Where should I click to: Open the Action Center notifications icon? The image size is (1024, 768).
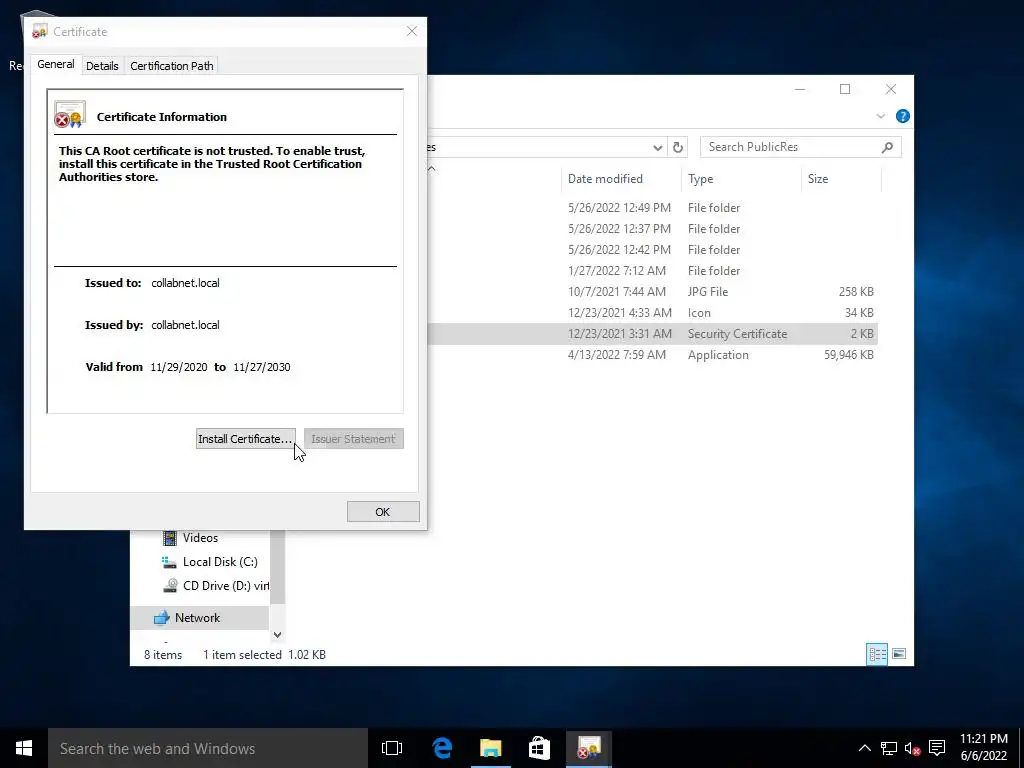(x=937, y=748)
